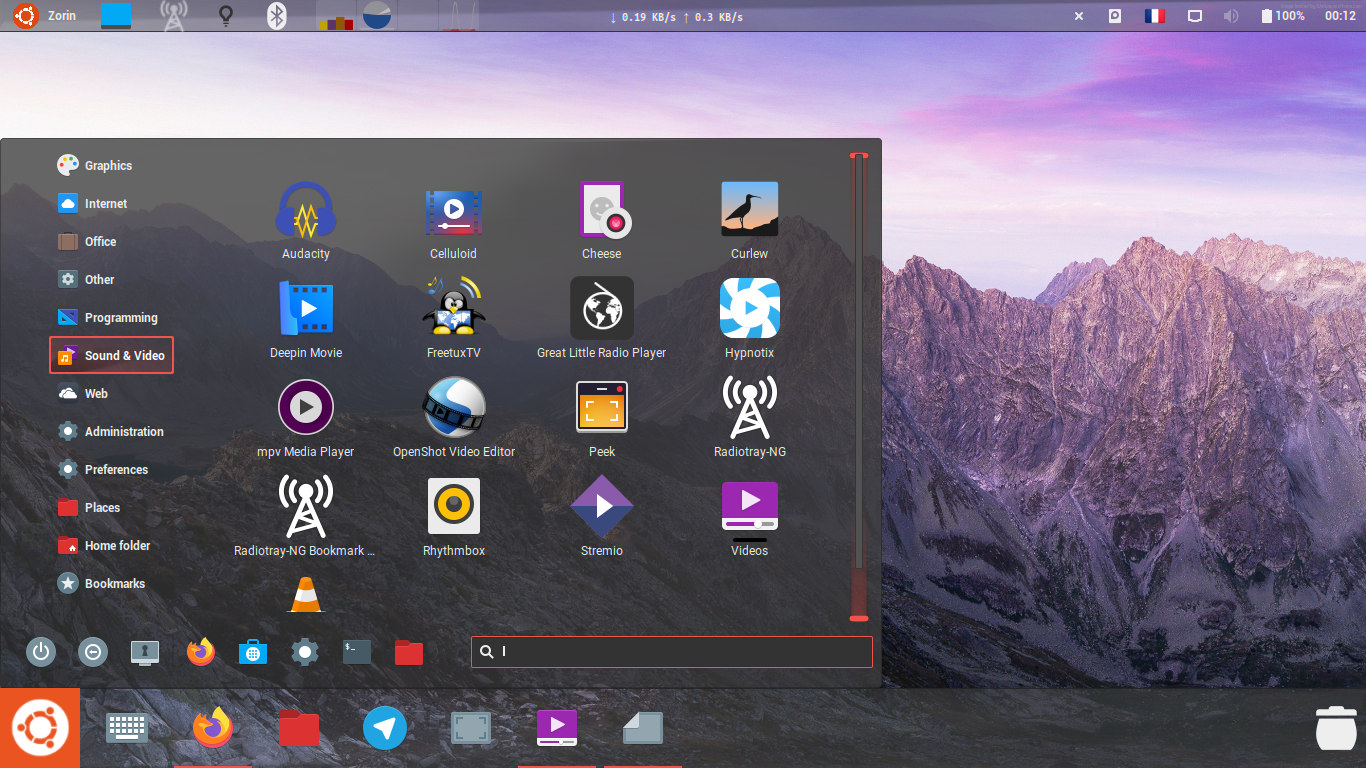The width and height of the screenshot is (1366, 768).
Task: Open the Celluloid video player
Action: pyautogui.click(x=453, y=221)
